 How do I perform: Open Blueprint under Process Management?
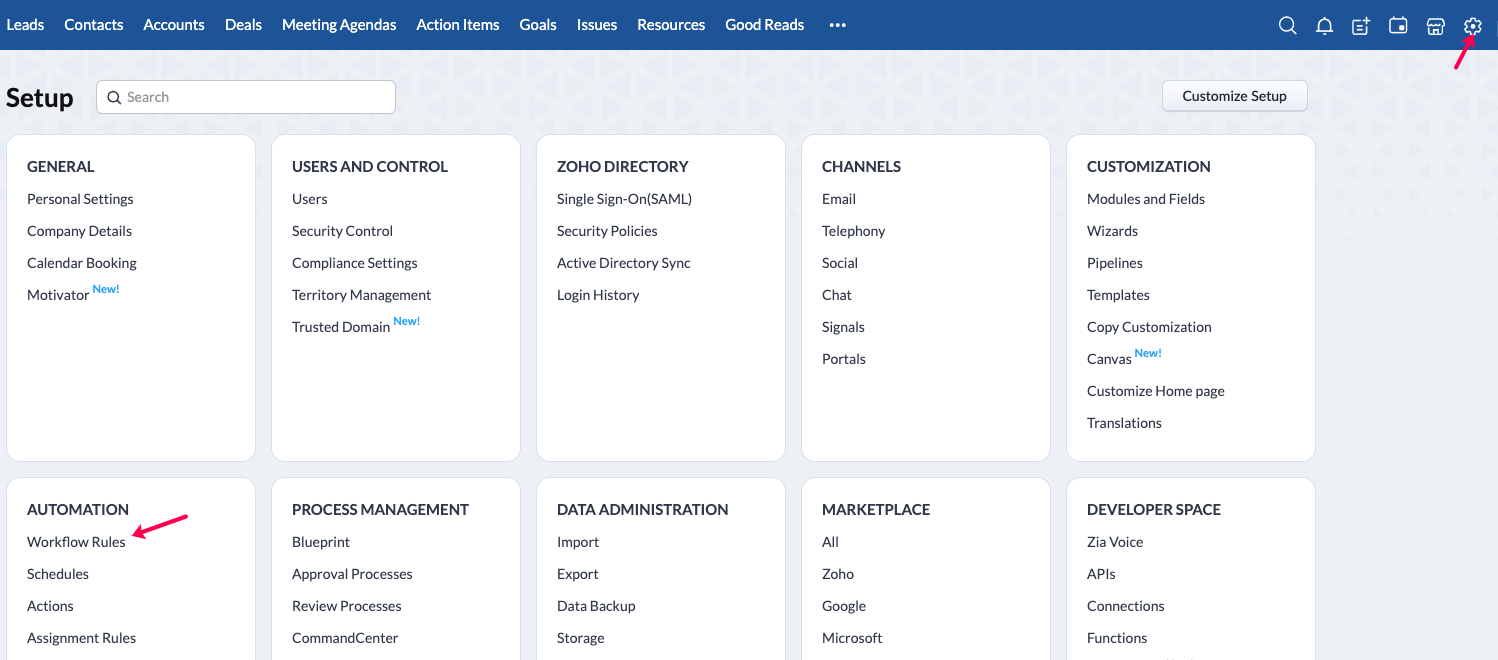coord(321,542)
